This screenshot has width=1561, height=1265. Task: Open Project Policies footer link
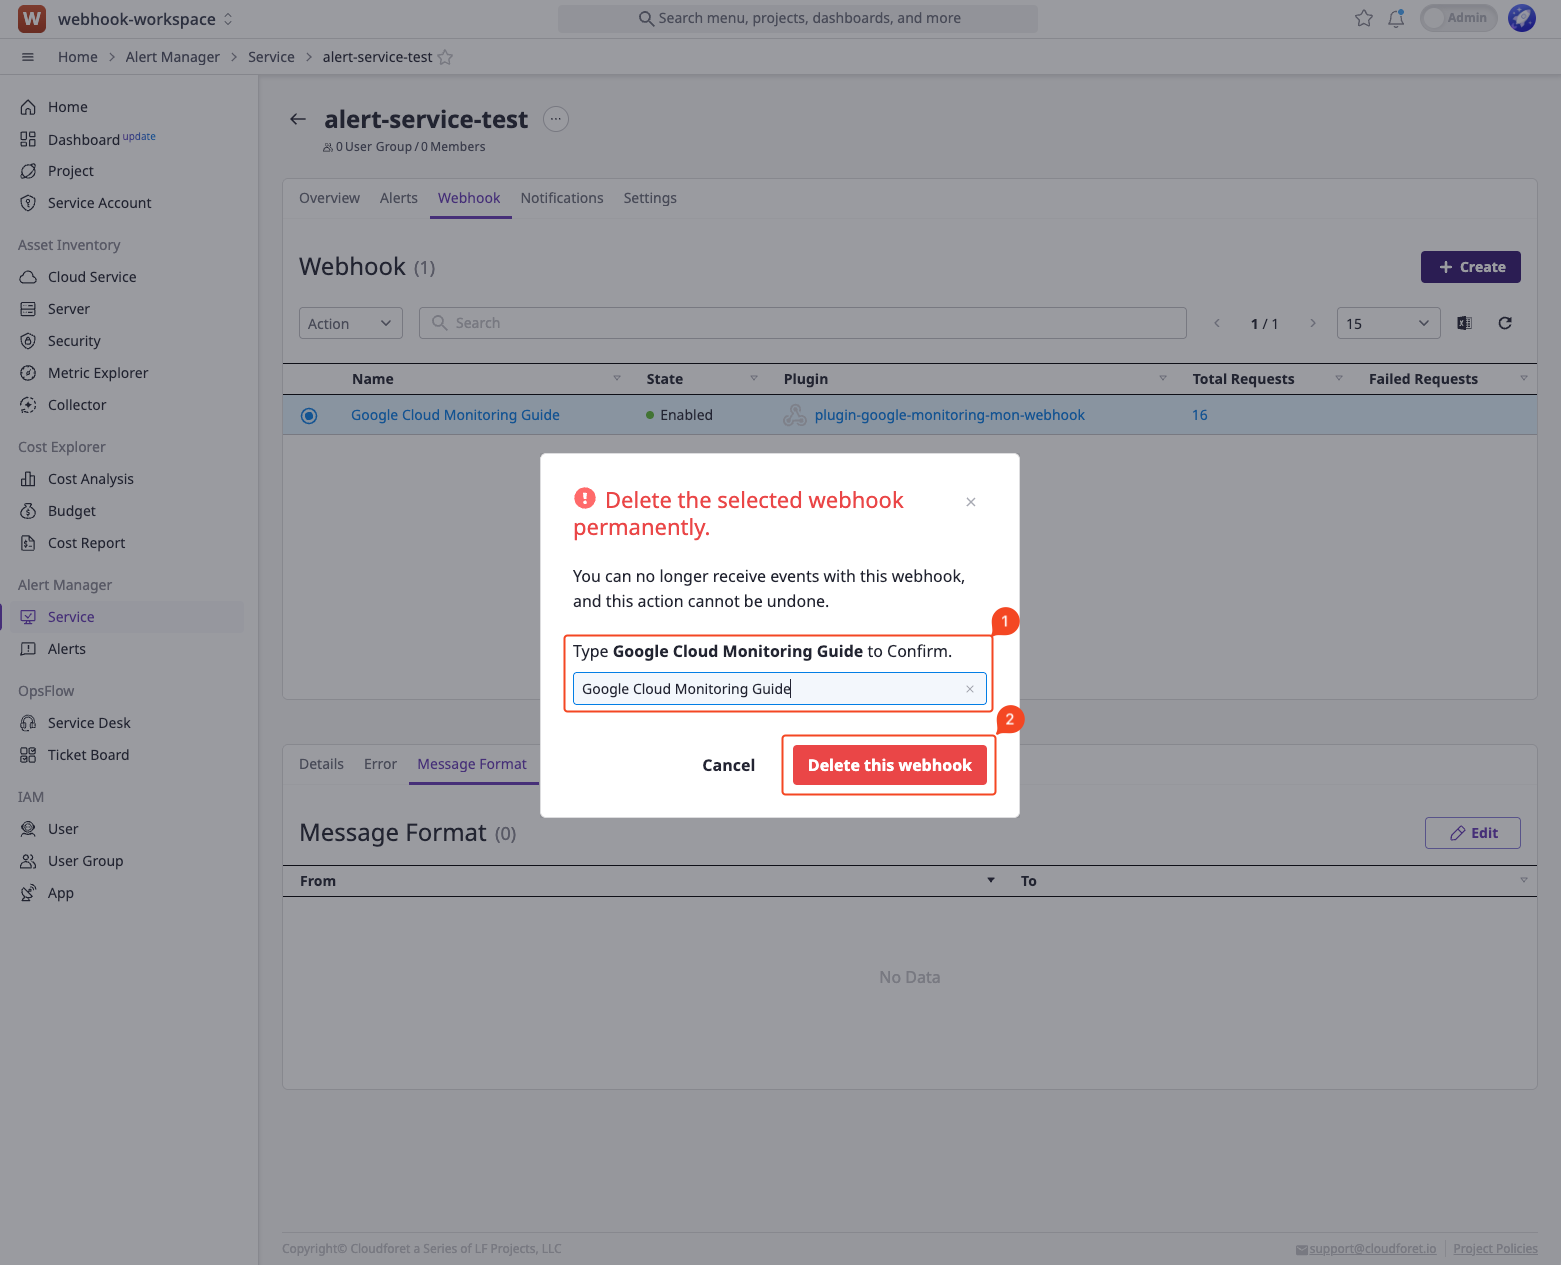(1495, 1249)
